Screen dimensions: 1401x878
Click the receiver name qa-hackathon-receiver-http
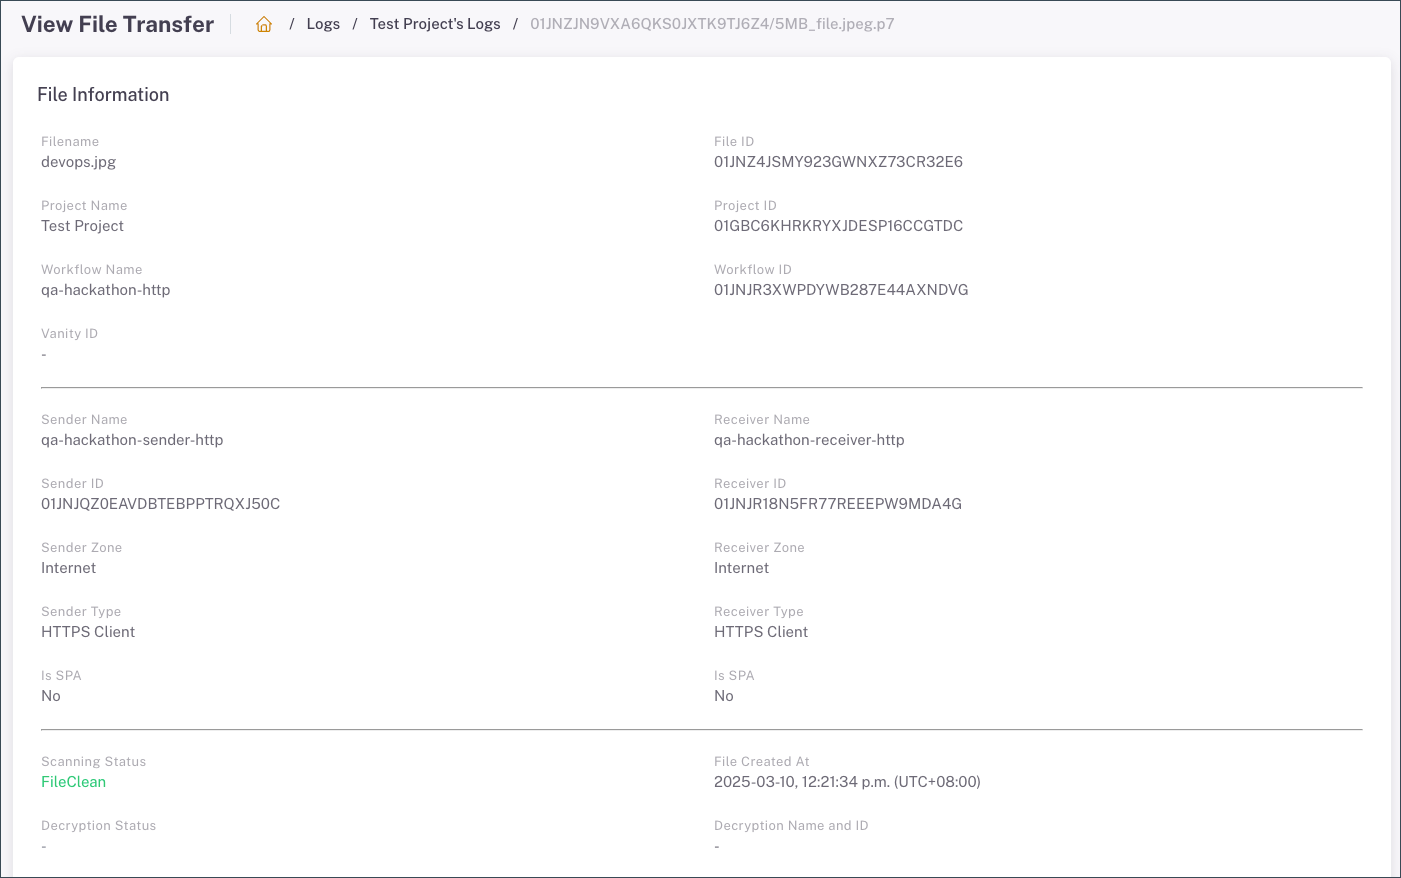tap(809, 440)
